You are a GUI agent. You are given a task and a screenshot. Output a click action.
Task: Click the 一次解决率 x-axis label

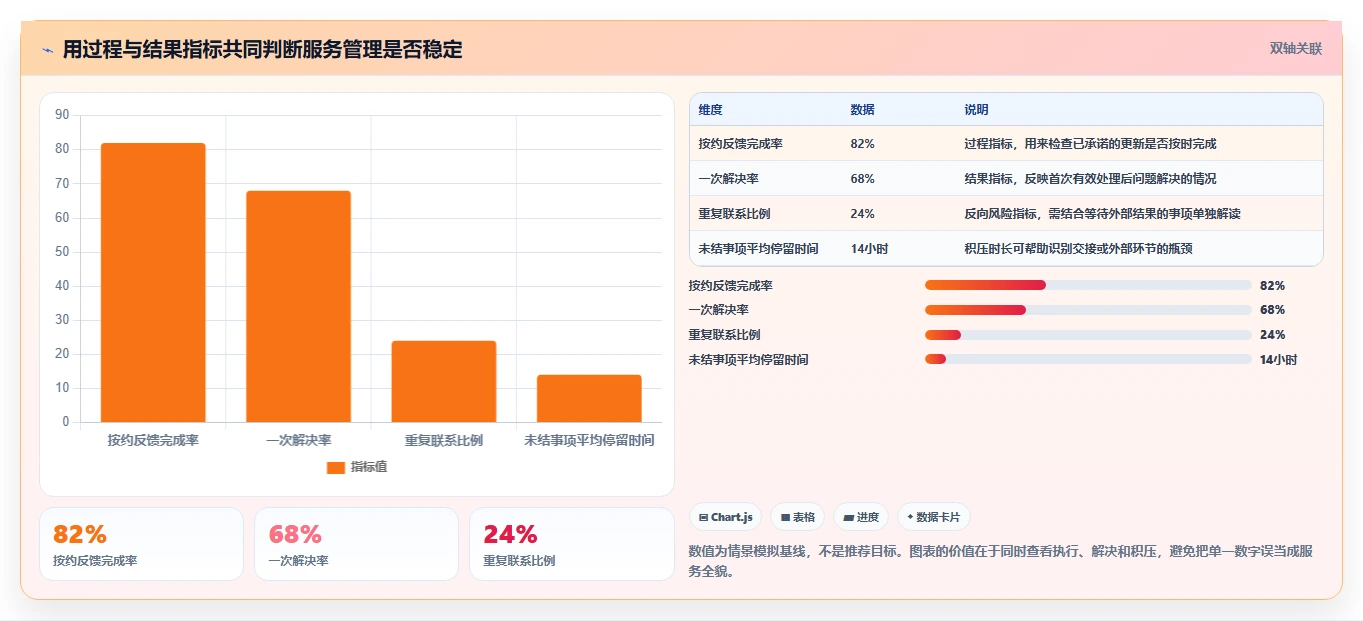[298, 440]
